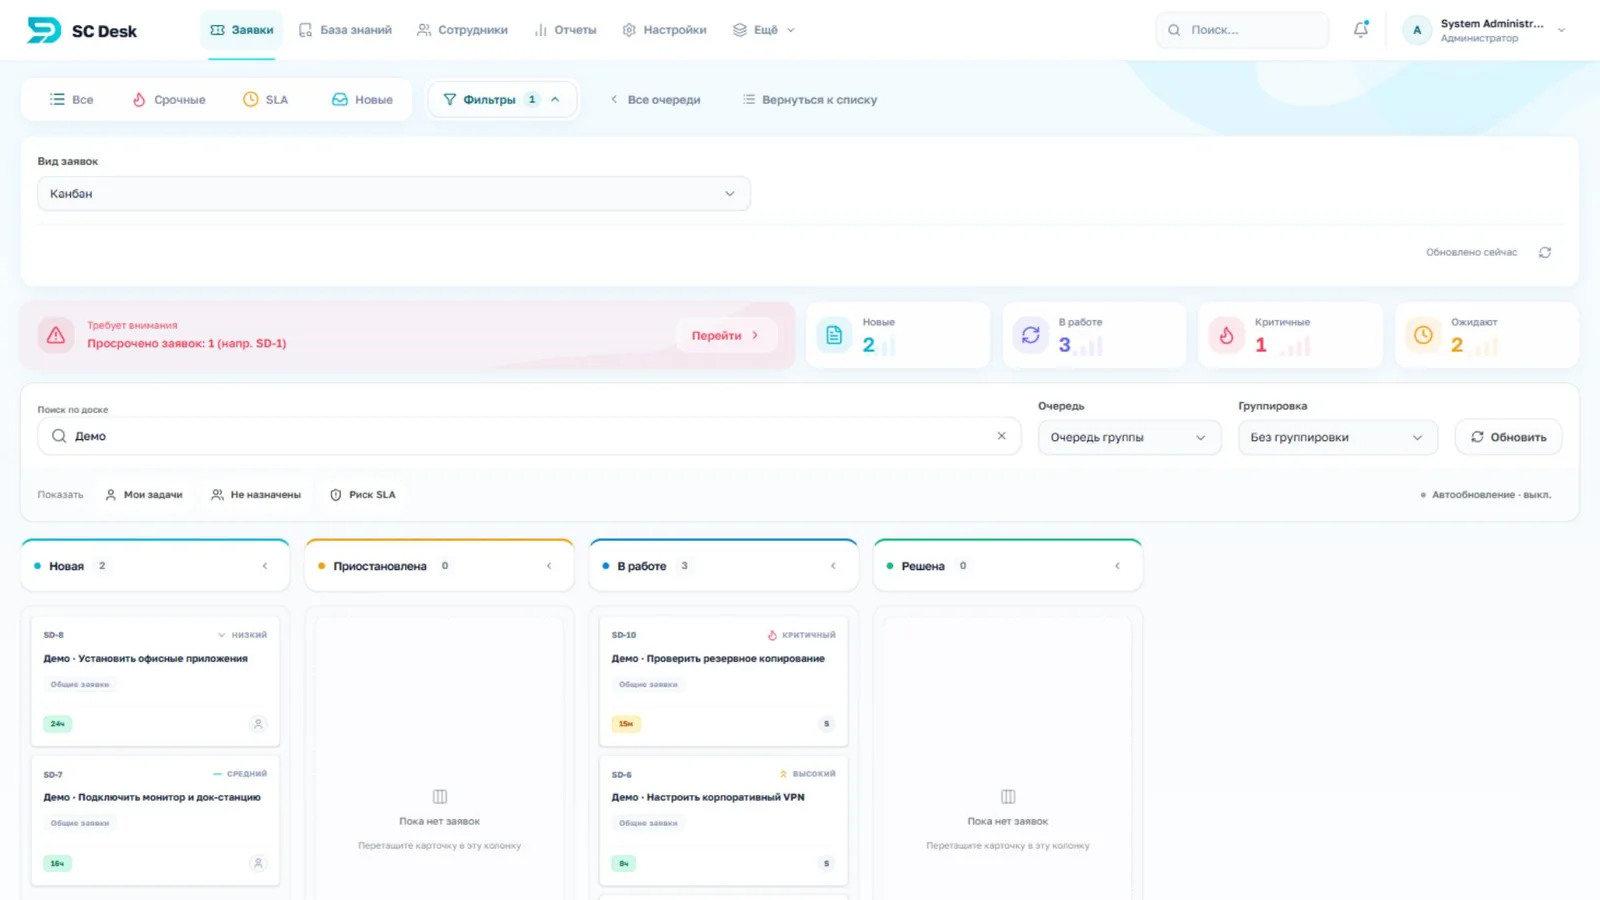1600x900 pixels.
Task: Click the assignee icon on card SD-8
Action: click(x=258, y=724)
